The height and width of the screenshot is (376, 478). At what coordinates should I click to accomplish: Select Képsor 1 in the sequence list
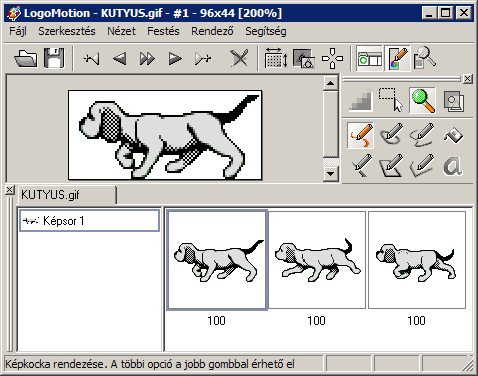(89, 221)
